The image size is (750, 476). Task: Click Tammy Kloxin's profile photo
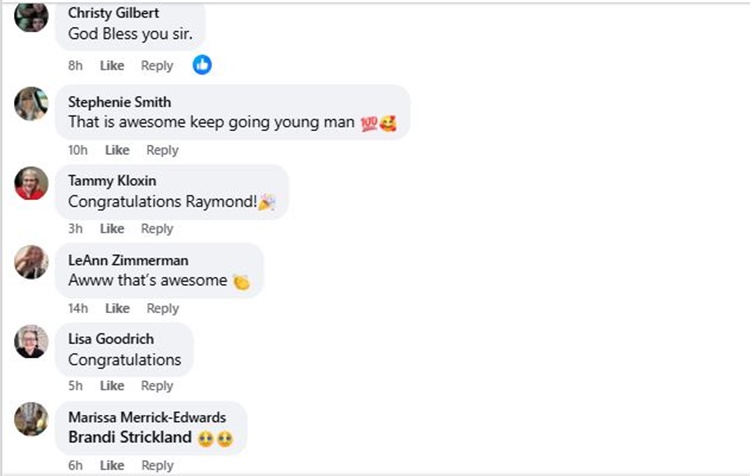coord(31,182)
